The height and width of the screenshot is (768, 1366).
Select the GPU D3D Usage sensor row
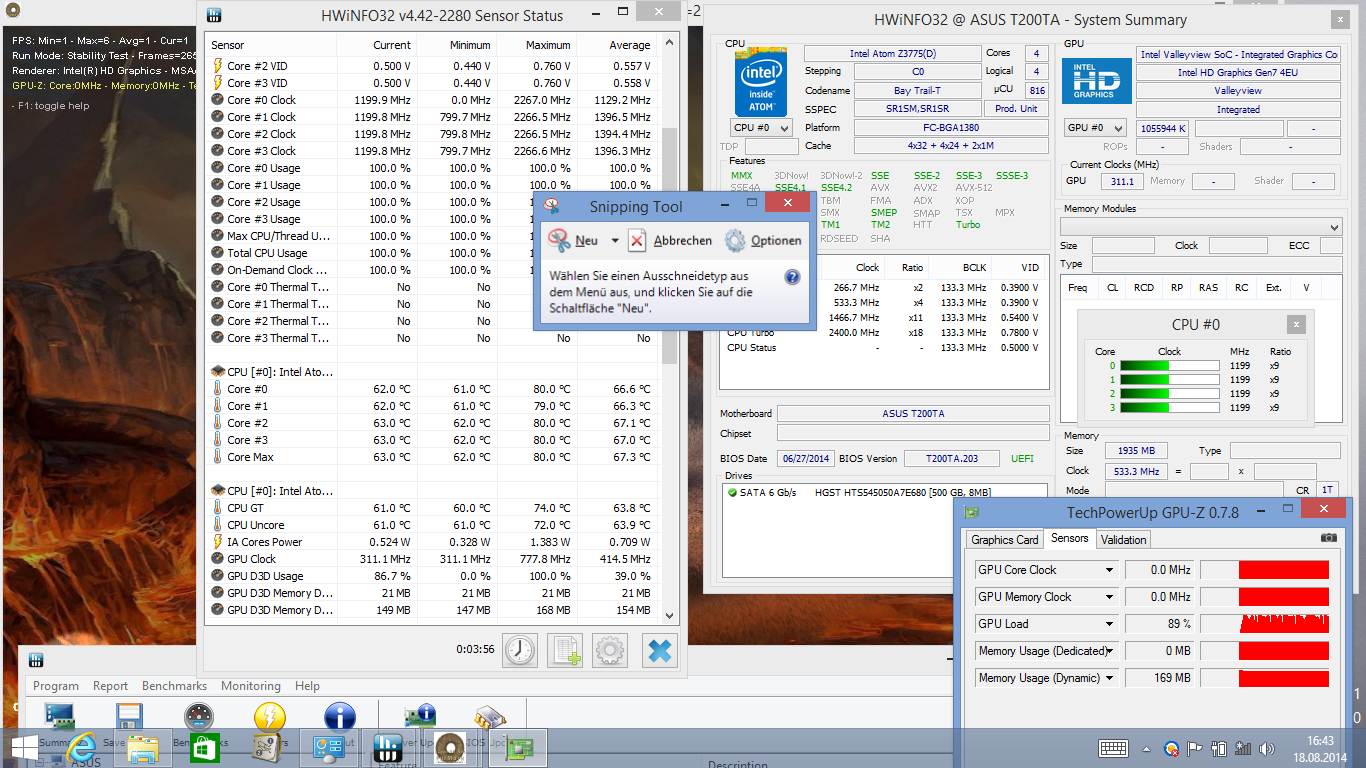433,576
